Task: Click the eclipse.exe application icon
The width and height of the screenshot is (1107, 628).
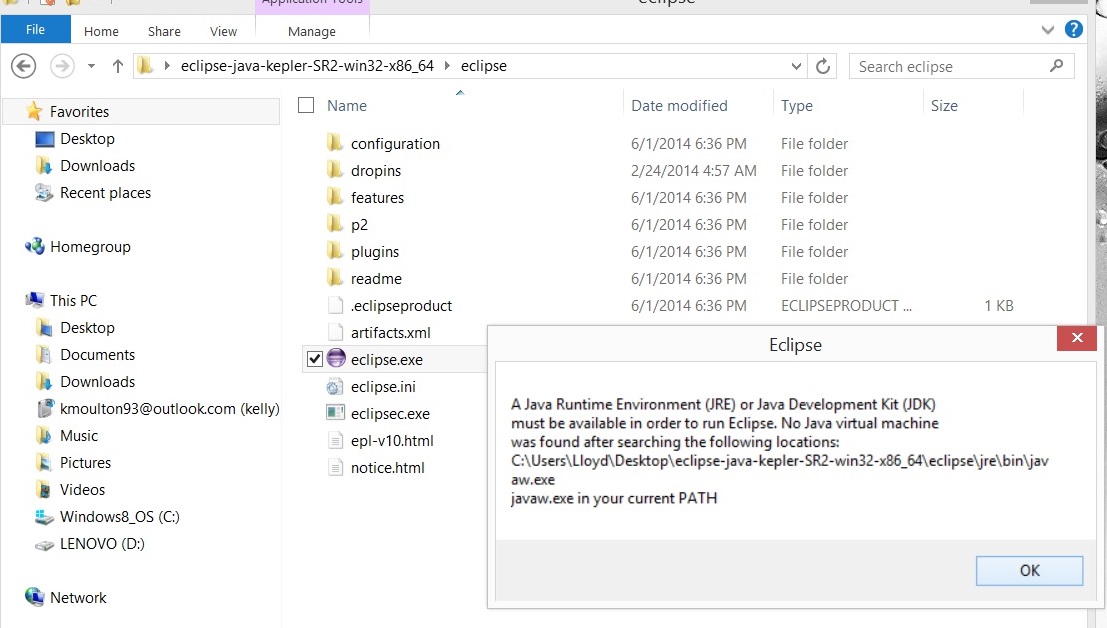Action: (336, 358)
